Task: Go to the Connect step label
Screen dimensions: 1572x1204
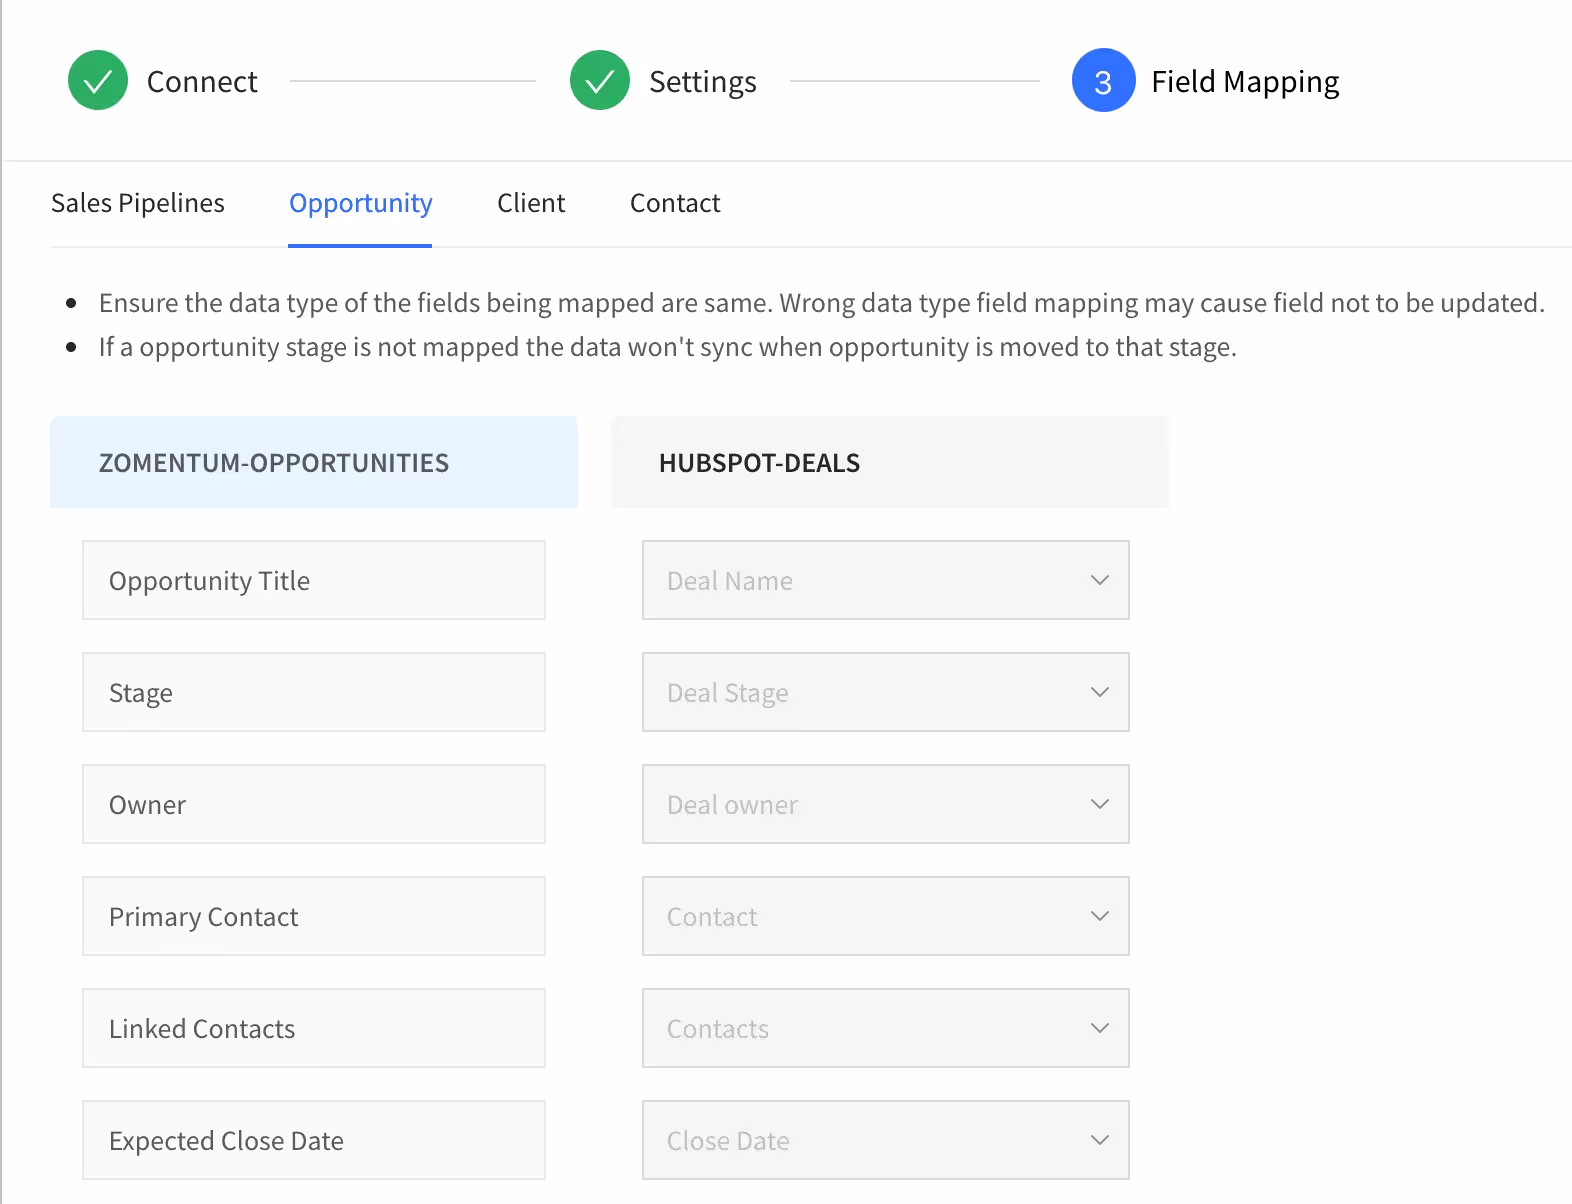Action: click(202, 81)
